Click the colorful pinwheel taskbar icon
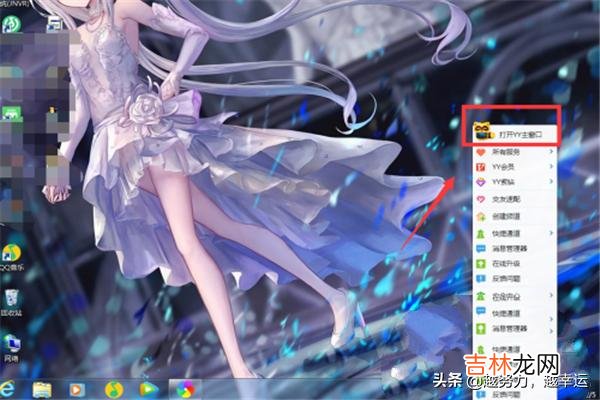The width and height of the screenshot is (600, 400). click(184, 387)
